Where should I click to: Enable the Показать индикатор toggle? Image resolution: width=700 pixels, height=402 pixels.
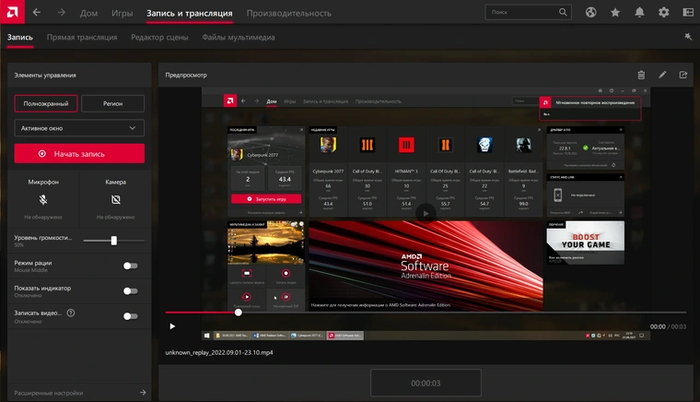coord(129,290)
